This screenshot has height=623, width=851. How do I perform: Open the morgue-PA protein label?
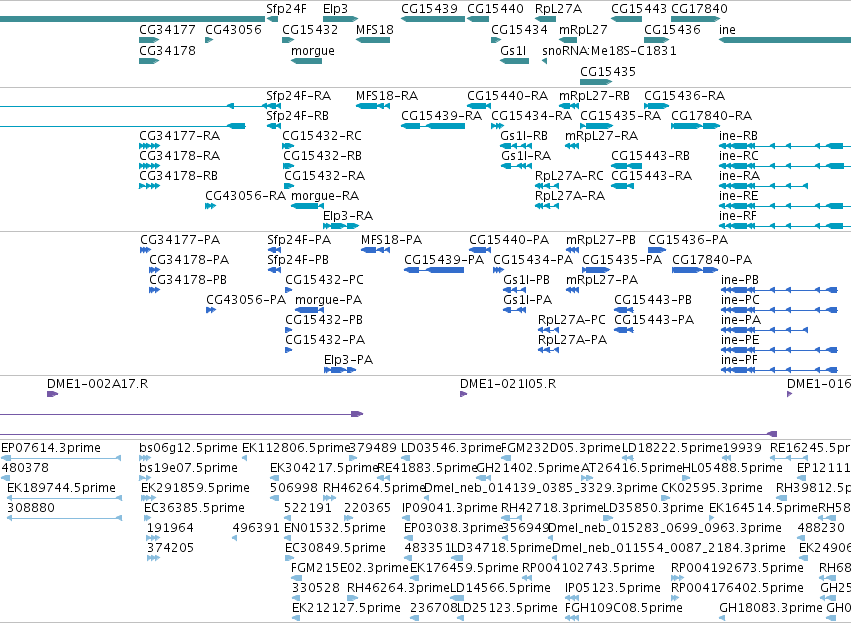click(x=328, y=300)
